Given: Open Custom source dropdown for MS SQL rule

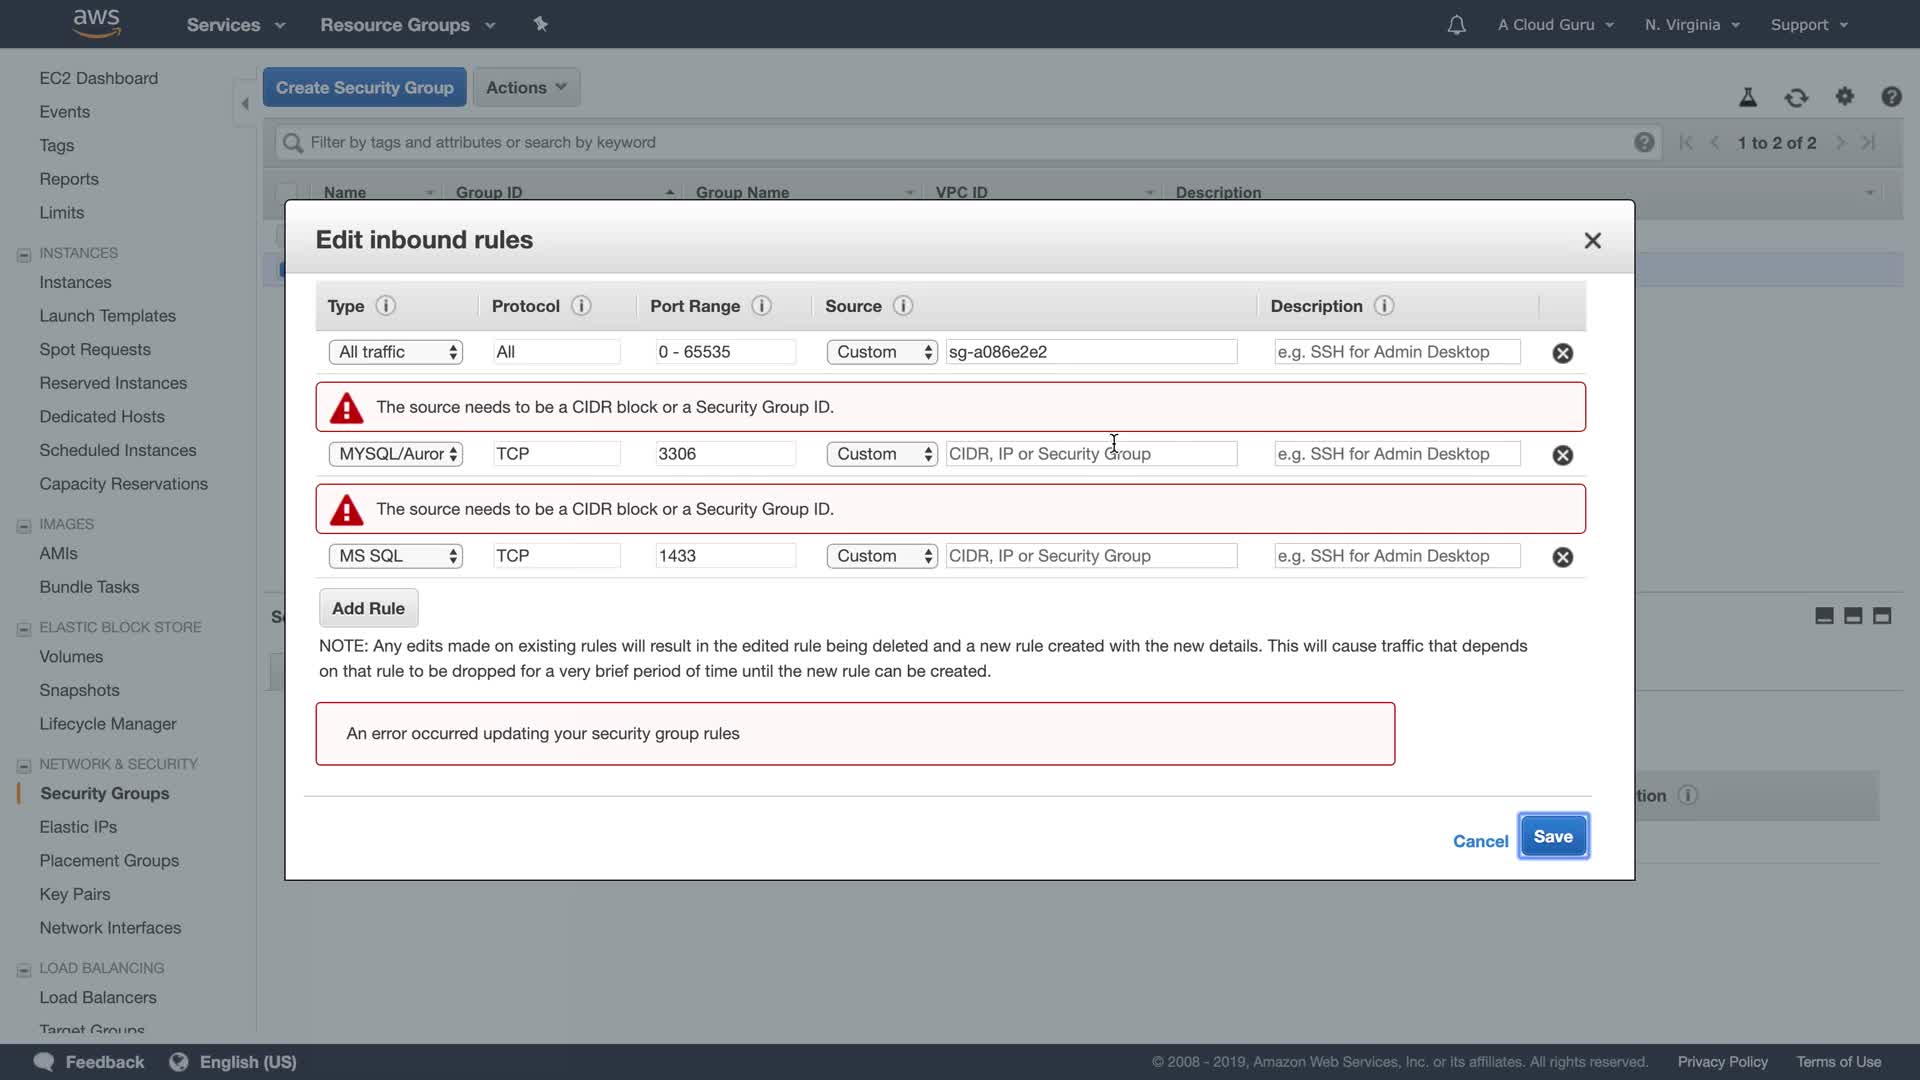Looking at the screenshot, I should 881,556.
